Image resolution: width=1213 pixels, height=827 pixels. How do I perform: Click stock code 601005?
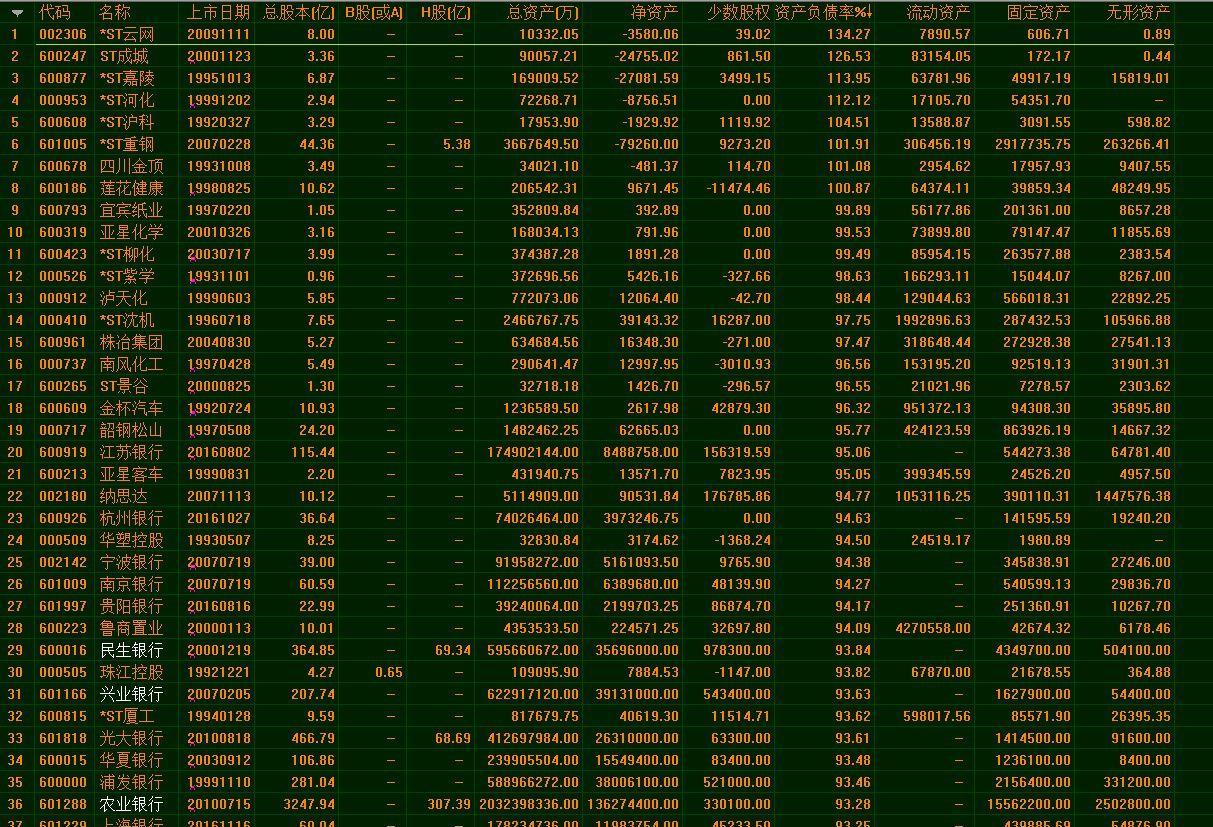point(63,144)
